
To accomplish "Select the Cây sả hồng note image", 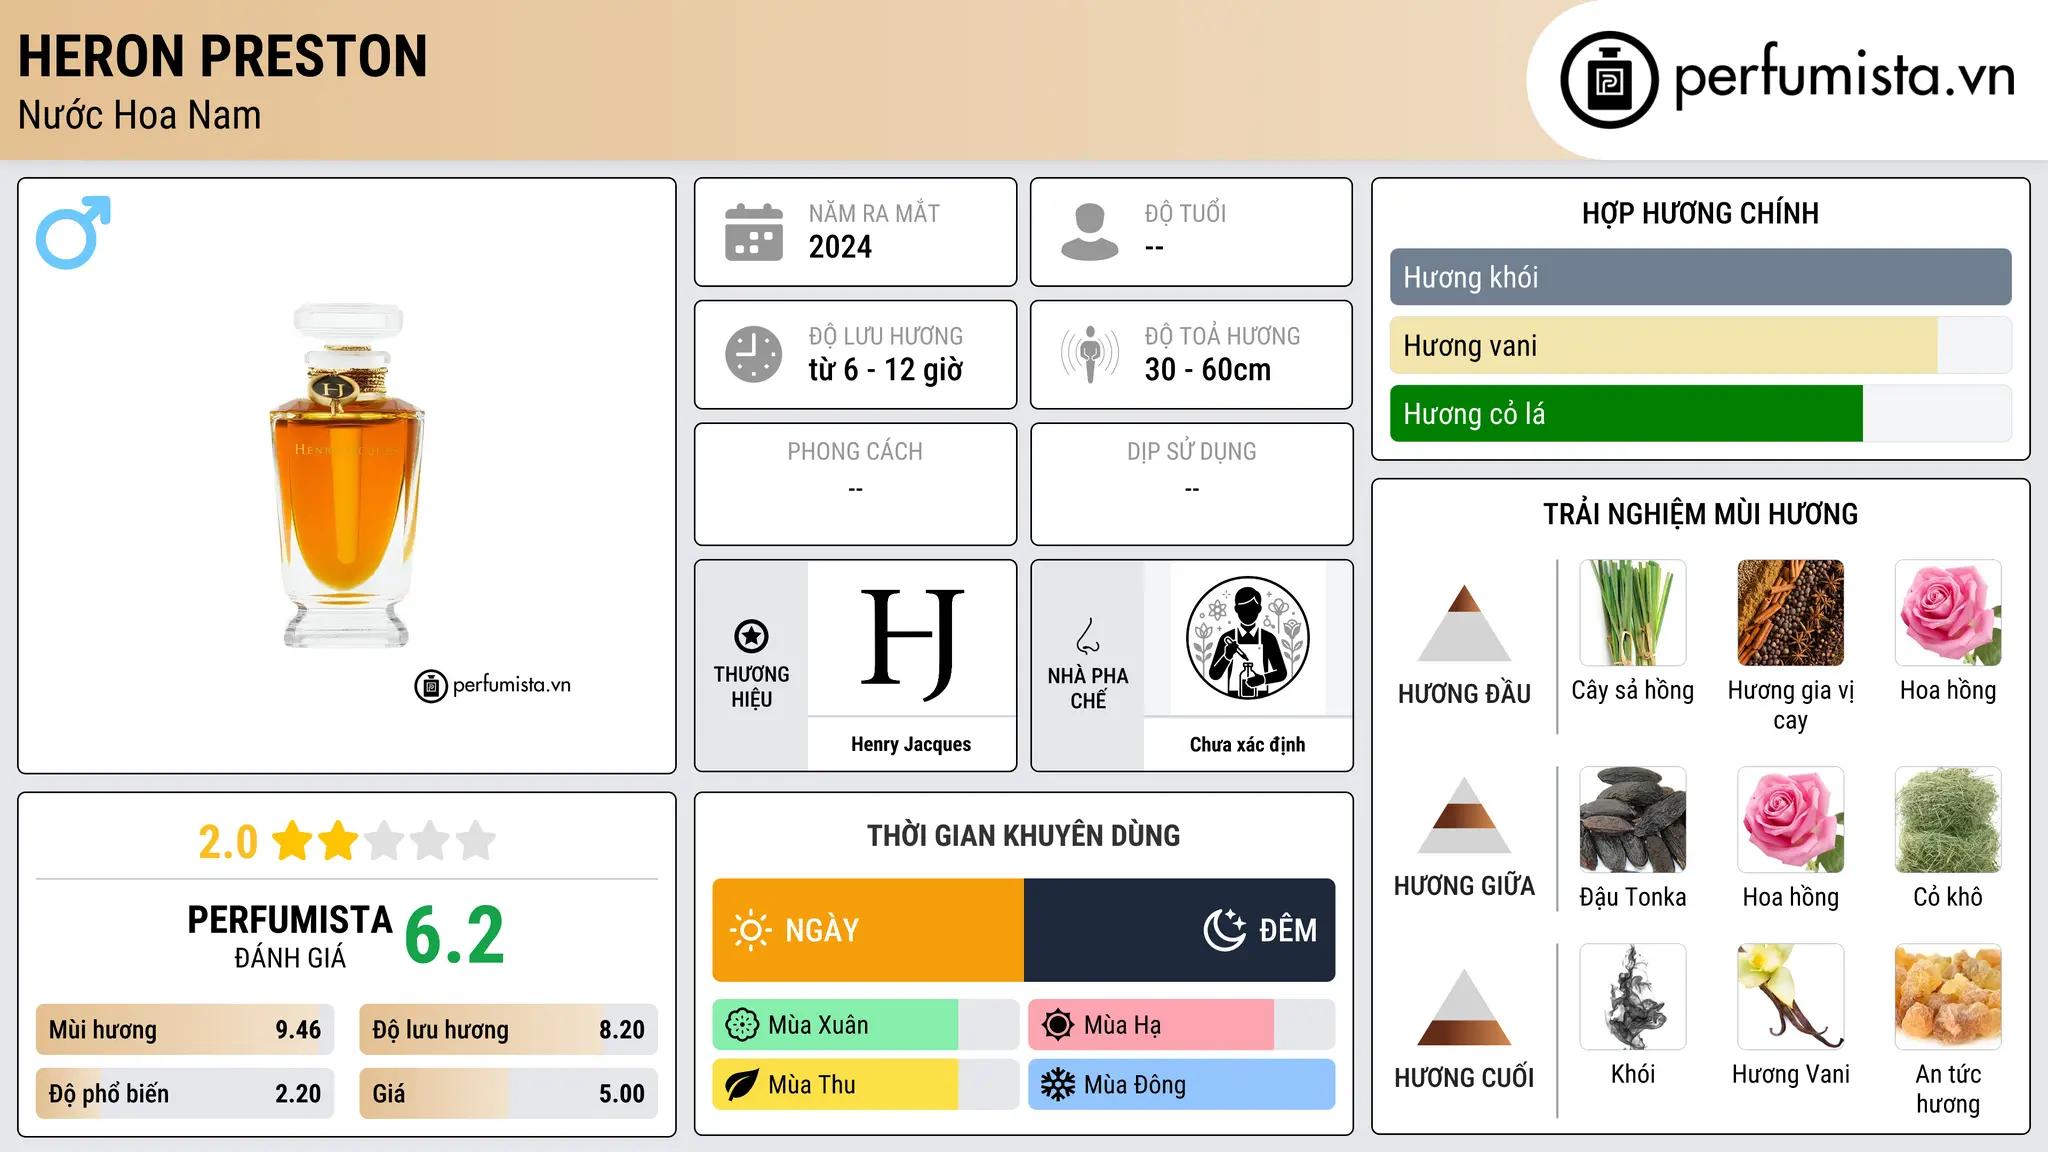I will (x=1632, y=613).
